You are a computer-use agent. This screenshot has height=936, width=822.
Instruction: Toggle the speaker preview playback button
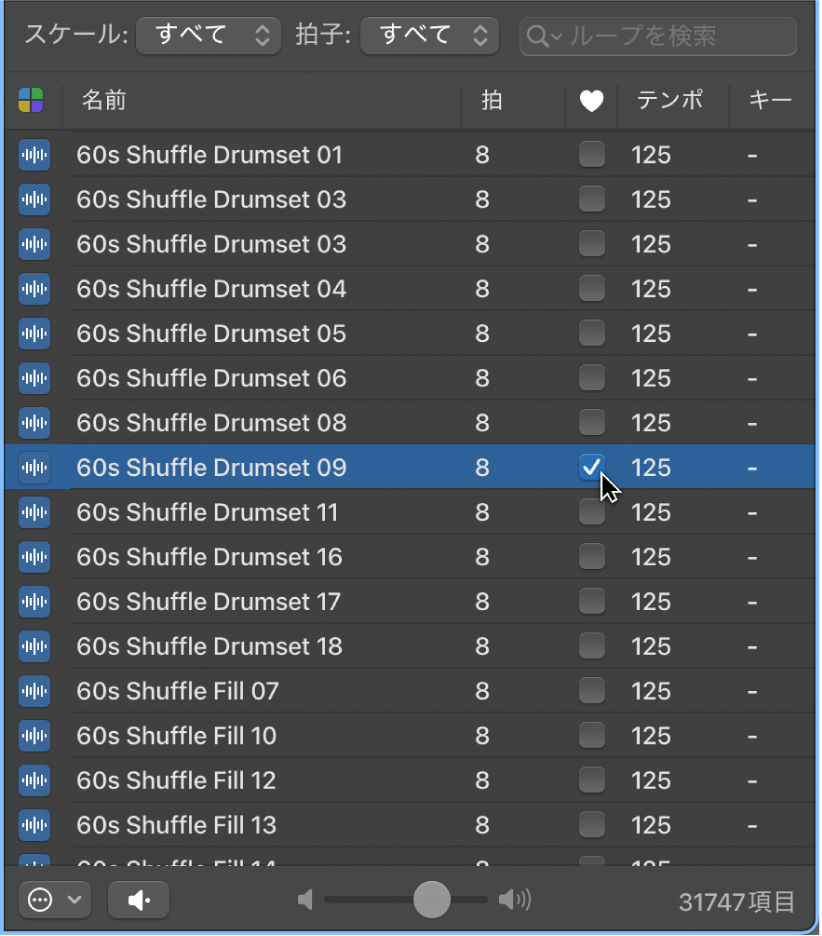[138, 900]
